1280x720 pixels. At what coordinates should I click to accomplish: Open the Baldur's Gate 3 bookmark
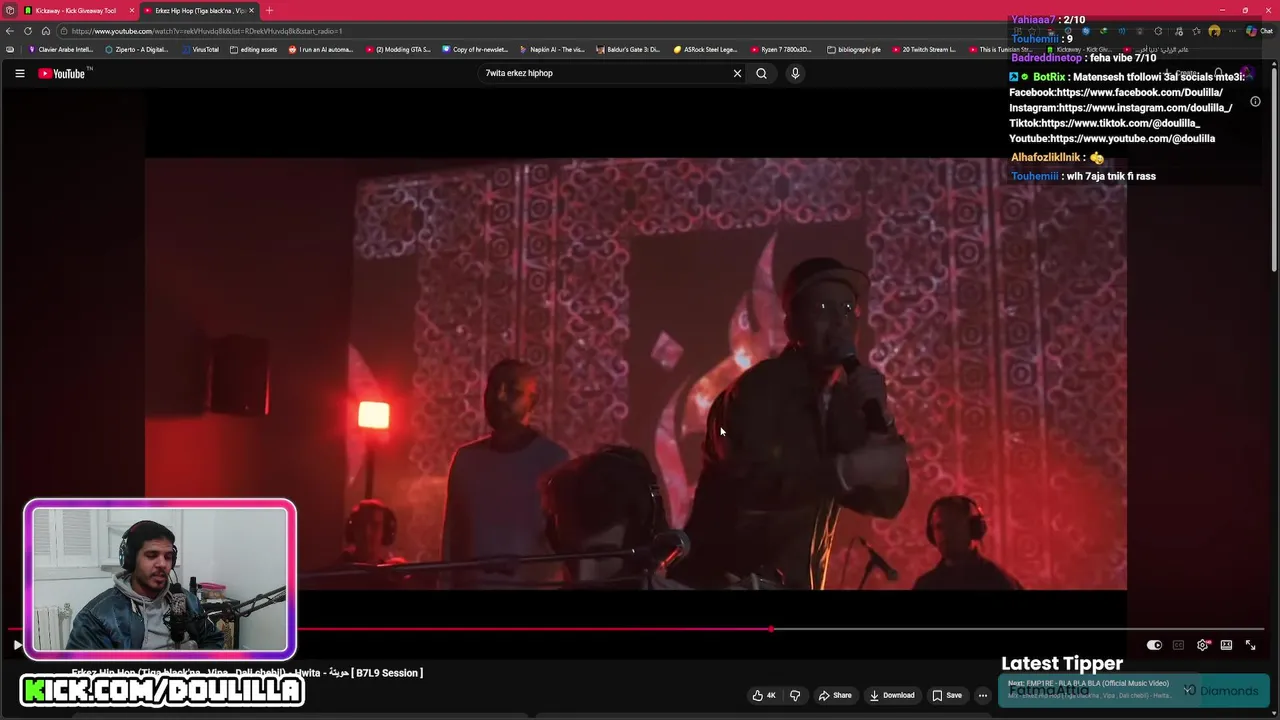pyautogui.click(x=628, y=49)
